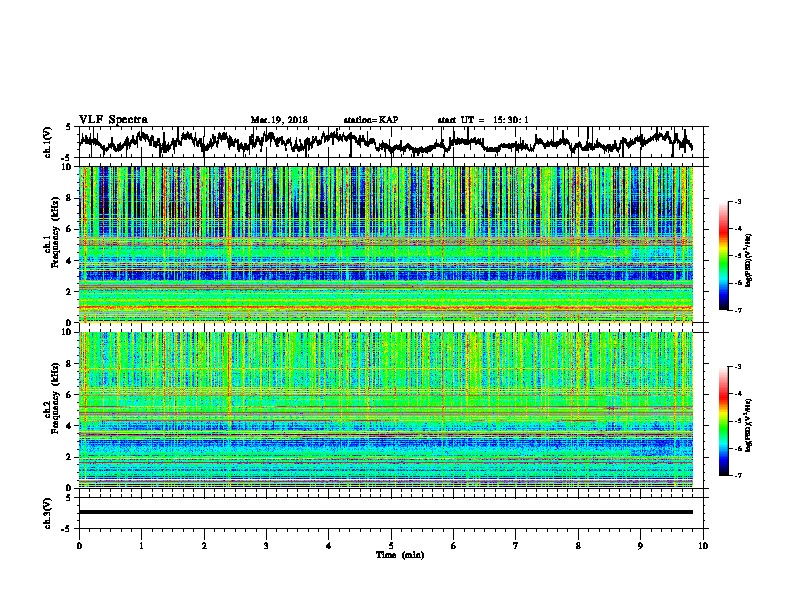Click the "station=KAP" label
This screenshot has width=792, height=612.
click(x=371, y=120)
